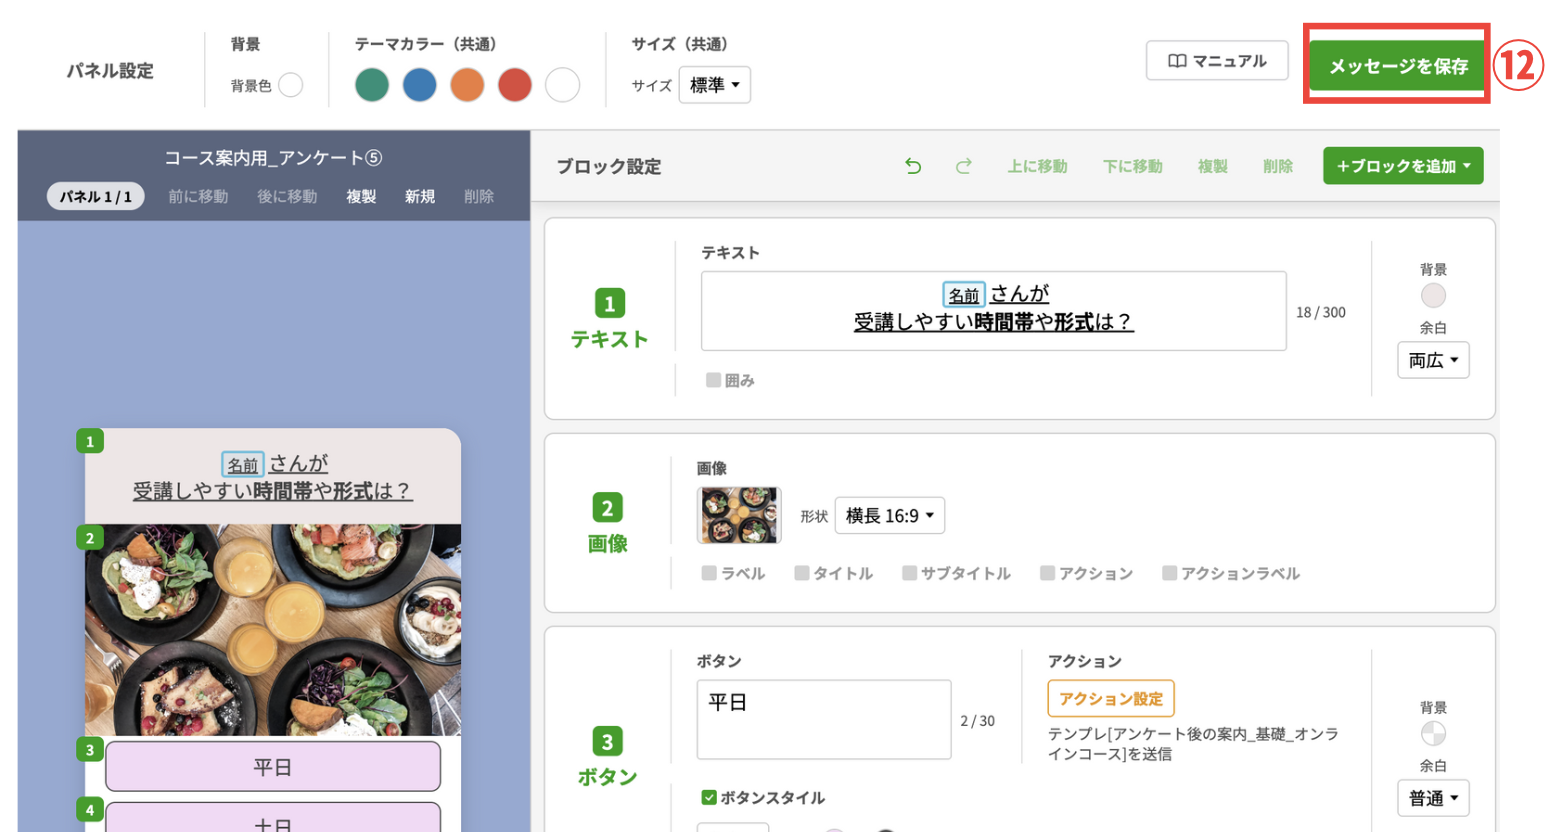Select block number 2 badge in preview
Image resolution: width=1550 pixels, height=832 pixels.
pos(90,538)
